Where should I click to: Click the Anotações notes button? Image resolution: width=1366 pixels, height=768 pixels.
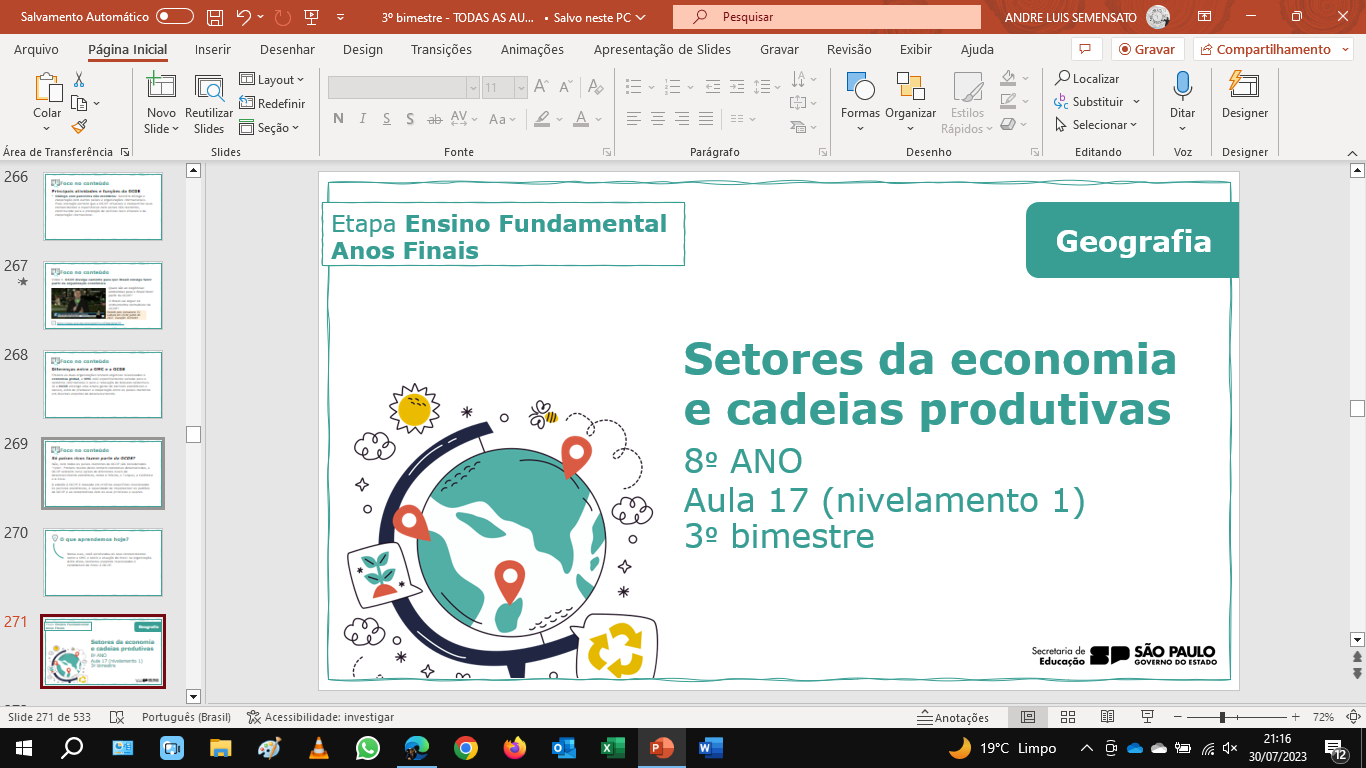(953, 717)
